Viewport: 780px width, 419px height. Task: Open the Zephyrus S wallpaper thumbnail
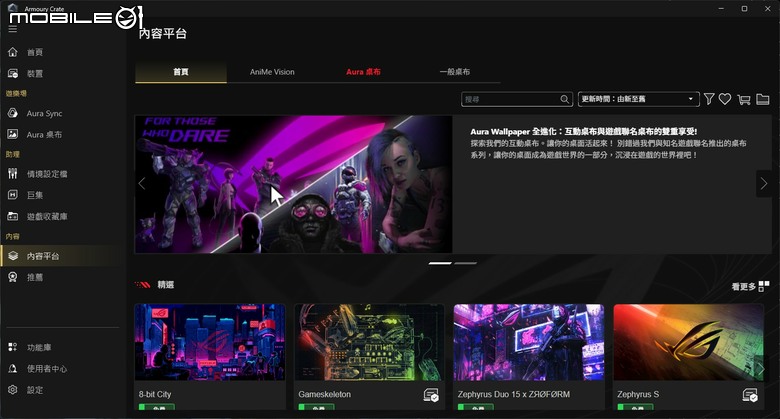pos(688,342)
